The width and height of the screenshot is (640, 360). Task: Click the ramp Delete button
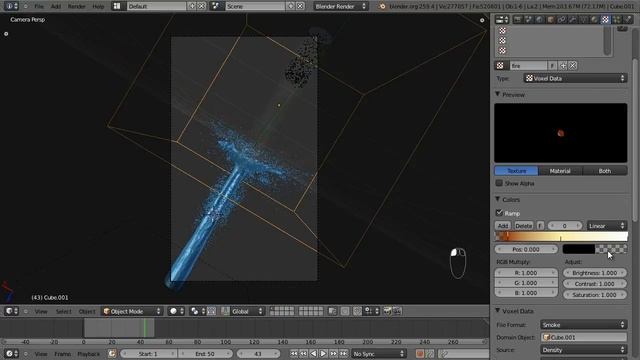(x=523, y=226)
